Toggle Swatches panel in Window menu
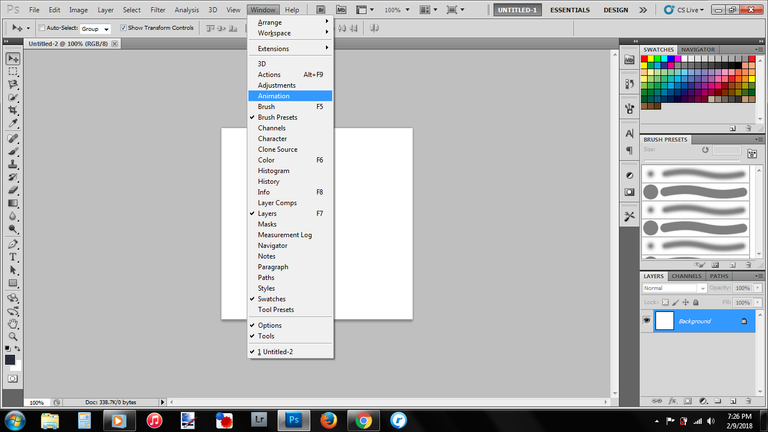This screenshot has height=432, width=768. (290, 299)
